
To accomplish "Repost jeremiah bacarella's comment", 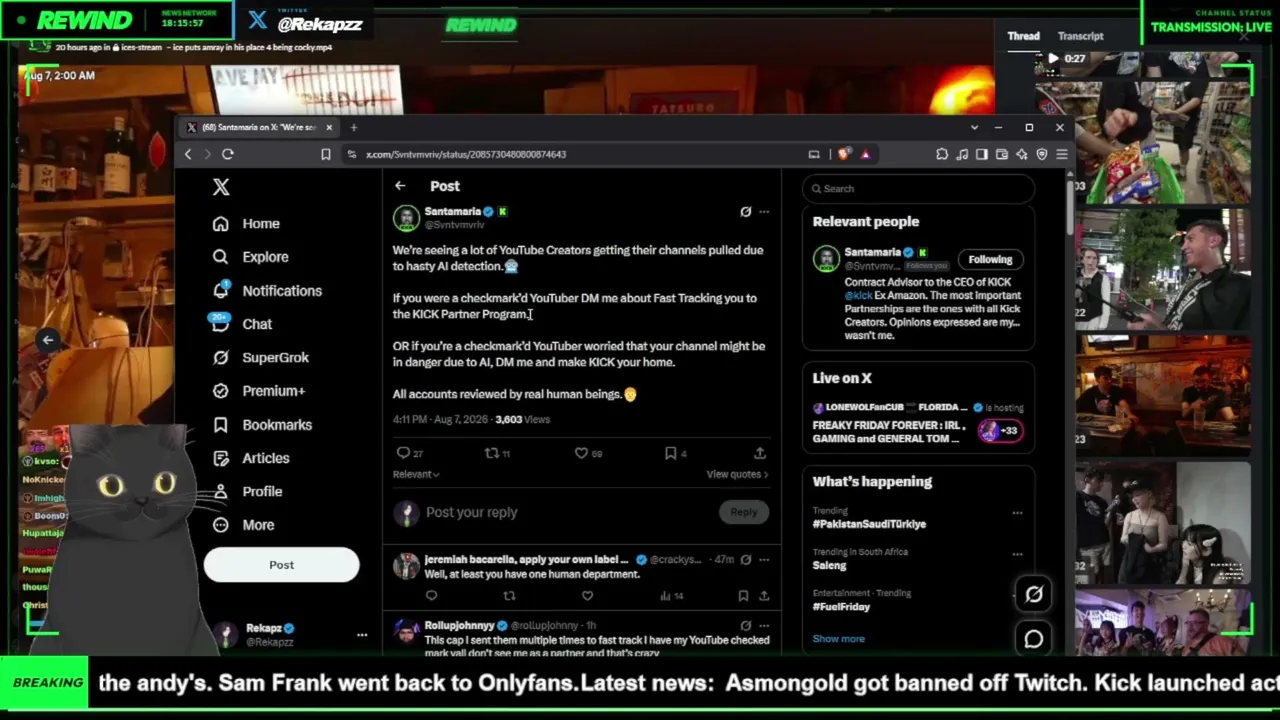I will 509,596.
